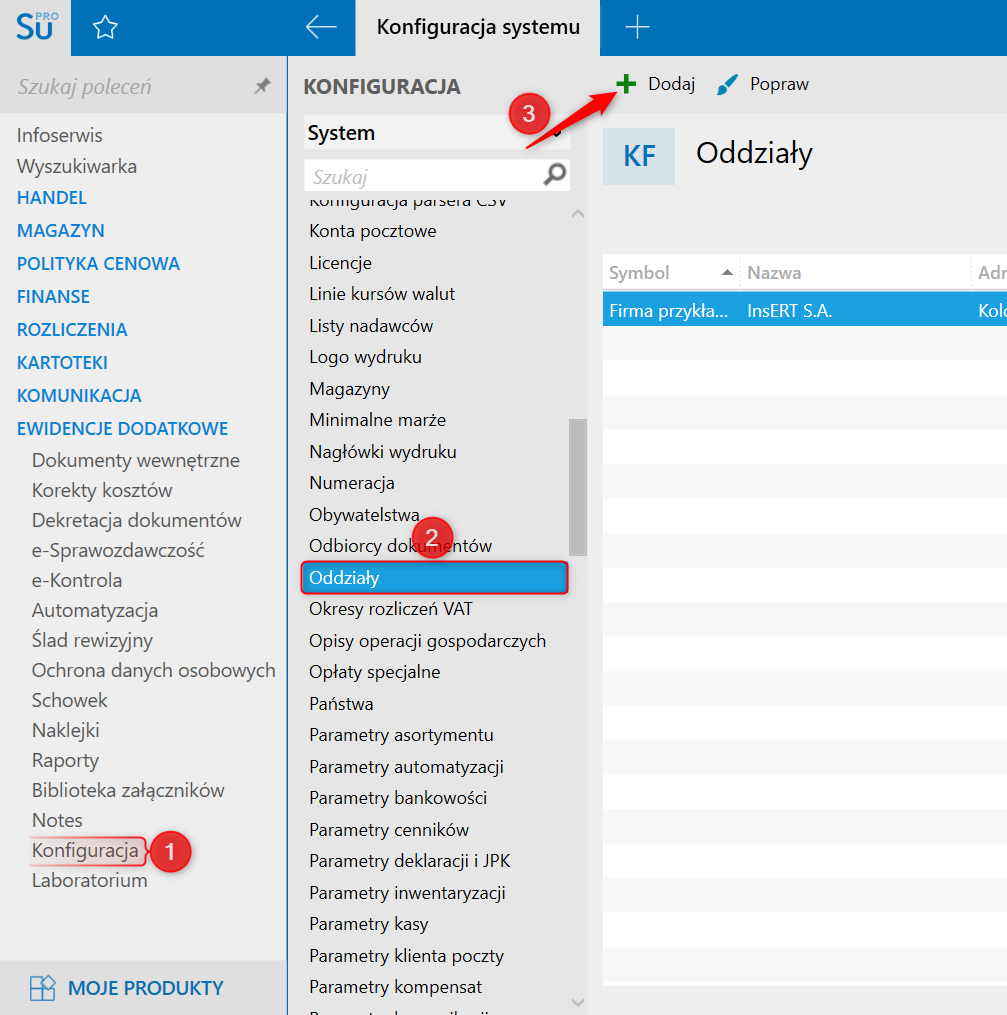Click the green plus Dodaj icon
The height and width of the screenshot is (1015, 1007).
(626, 84)
